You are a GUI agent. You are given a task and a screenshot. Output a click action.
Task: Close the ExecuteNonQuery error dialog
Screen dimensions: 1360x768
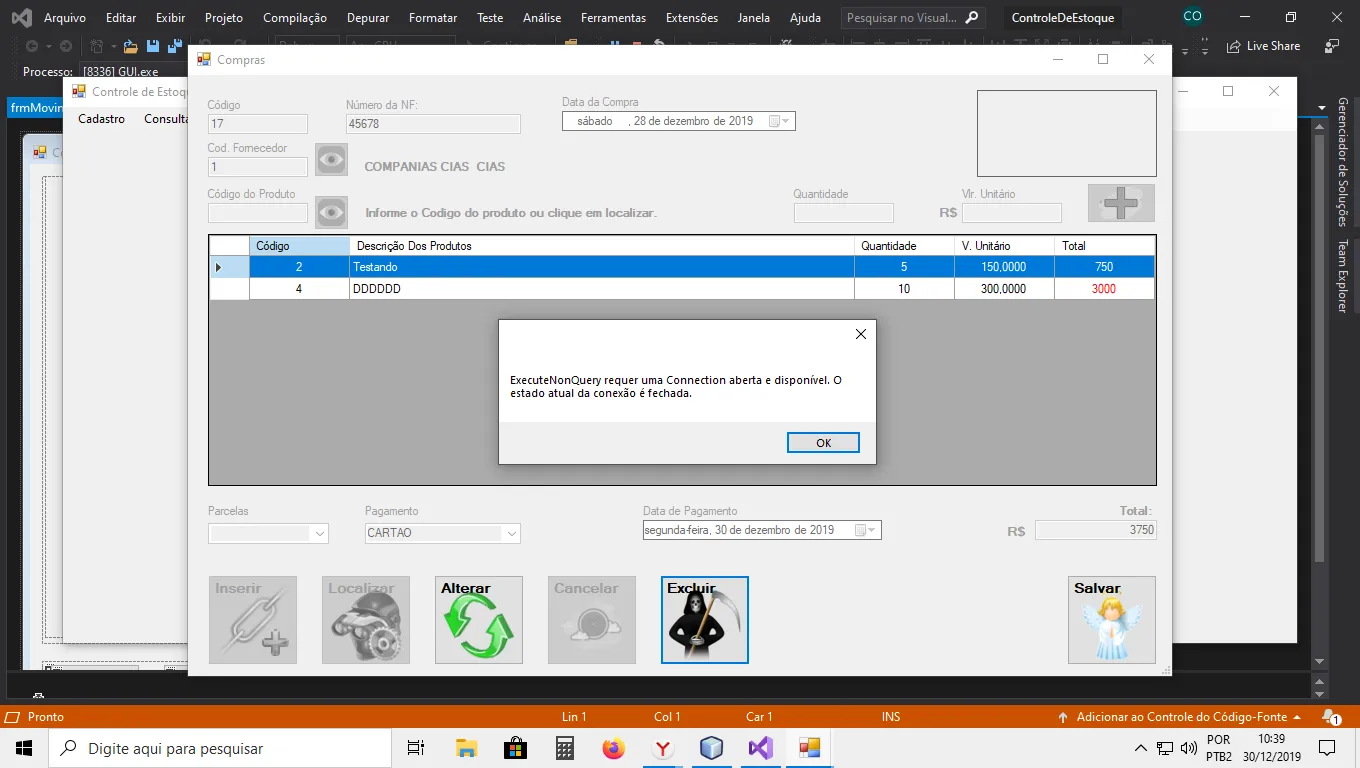[x=861, y=335]
